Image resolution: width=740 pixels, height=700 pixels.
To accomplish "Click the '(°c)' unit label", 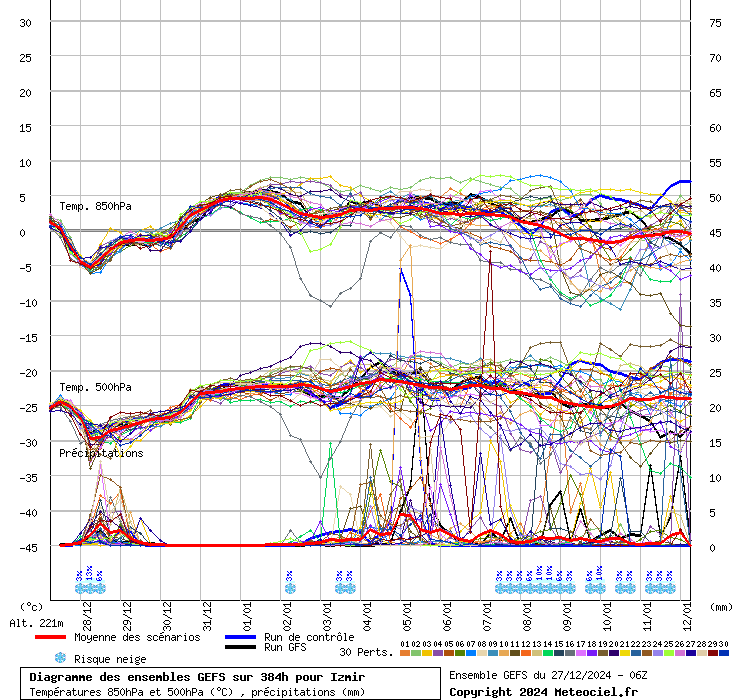I will pyautogui.click(x=31, y=607).
